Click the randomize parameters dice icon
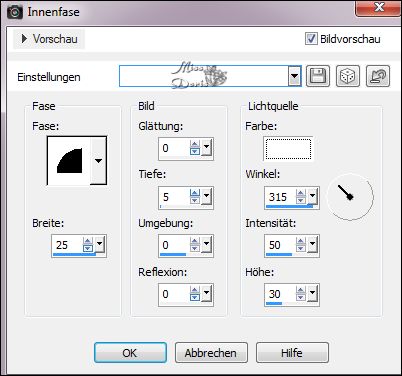This screenshot has width=402, height=376. 348,76
